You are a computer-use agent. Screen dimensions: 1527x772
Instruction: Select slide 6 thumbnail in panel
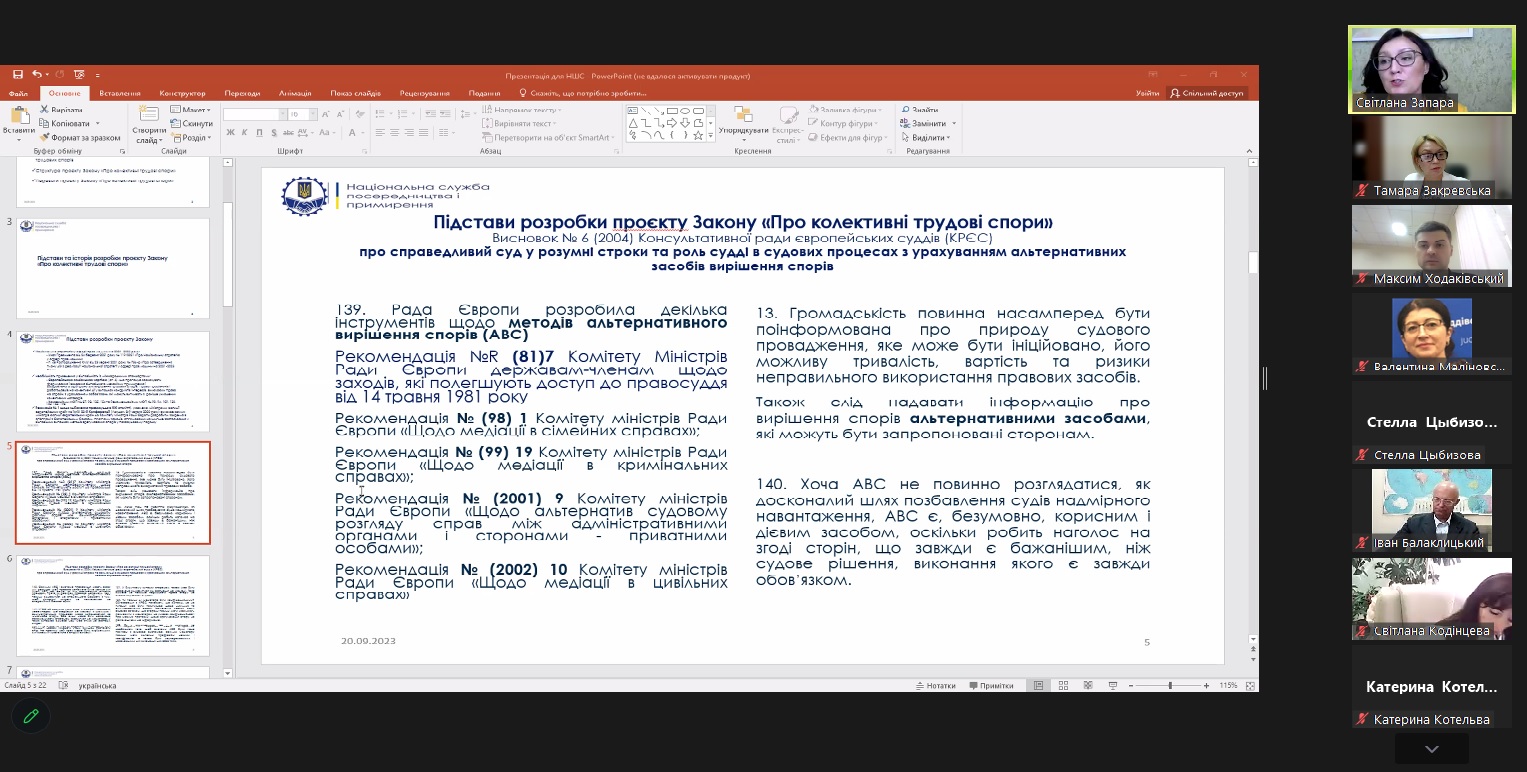[x=113, y=605]
